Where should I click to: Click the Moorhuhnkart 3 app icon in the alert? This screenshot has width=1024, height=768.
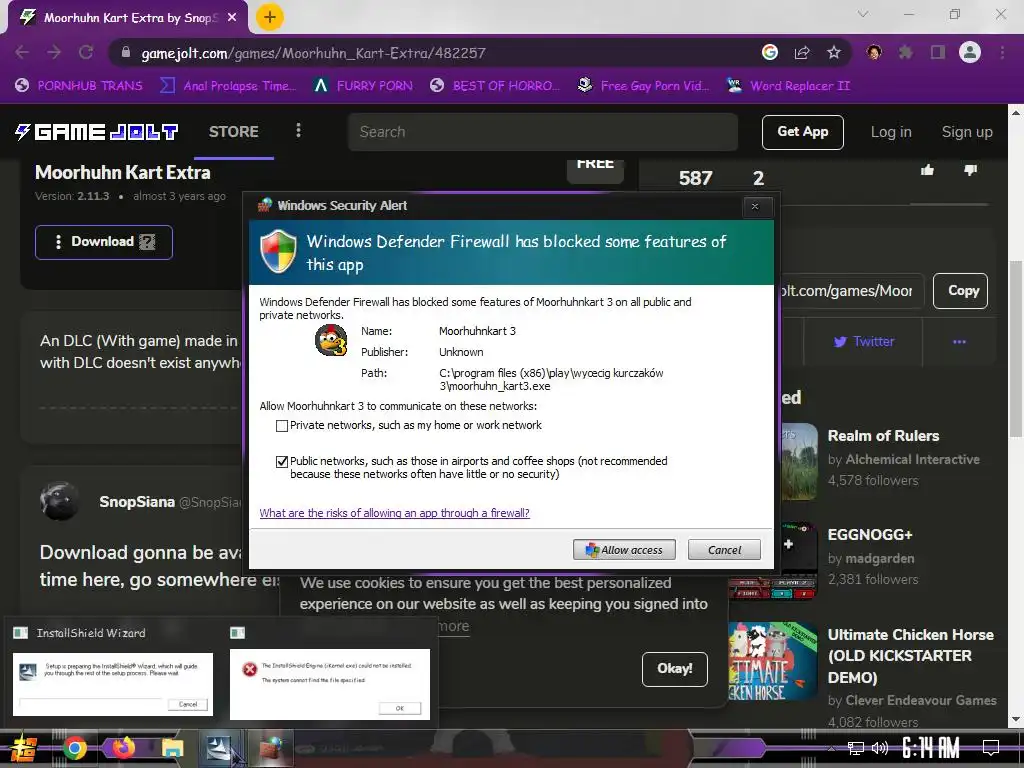pos(330,340)
